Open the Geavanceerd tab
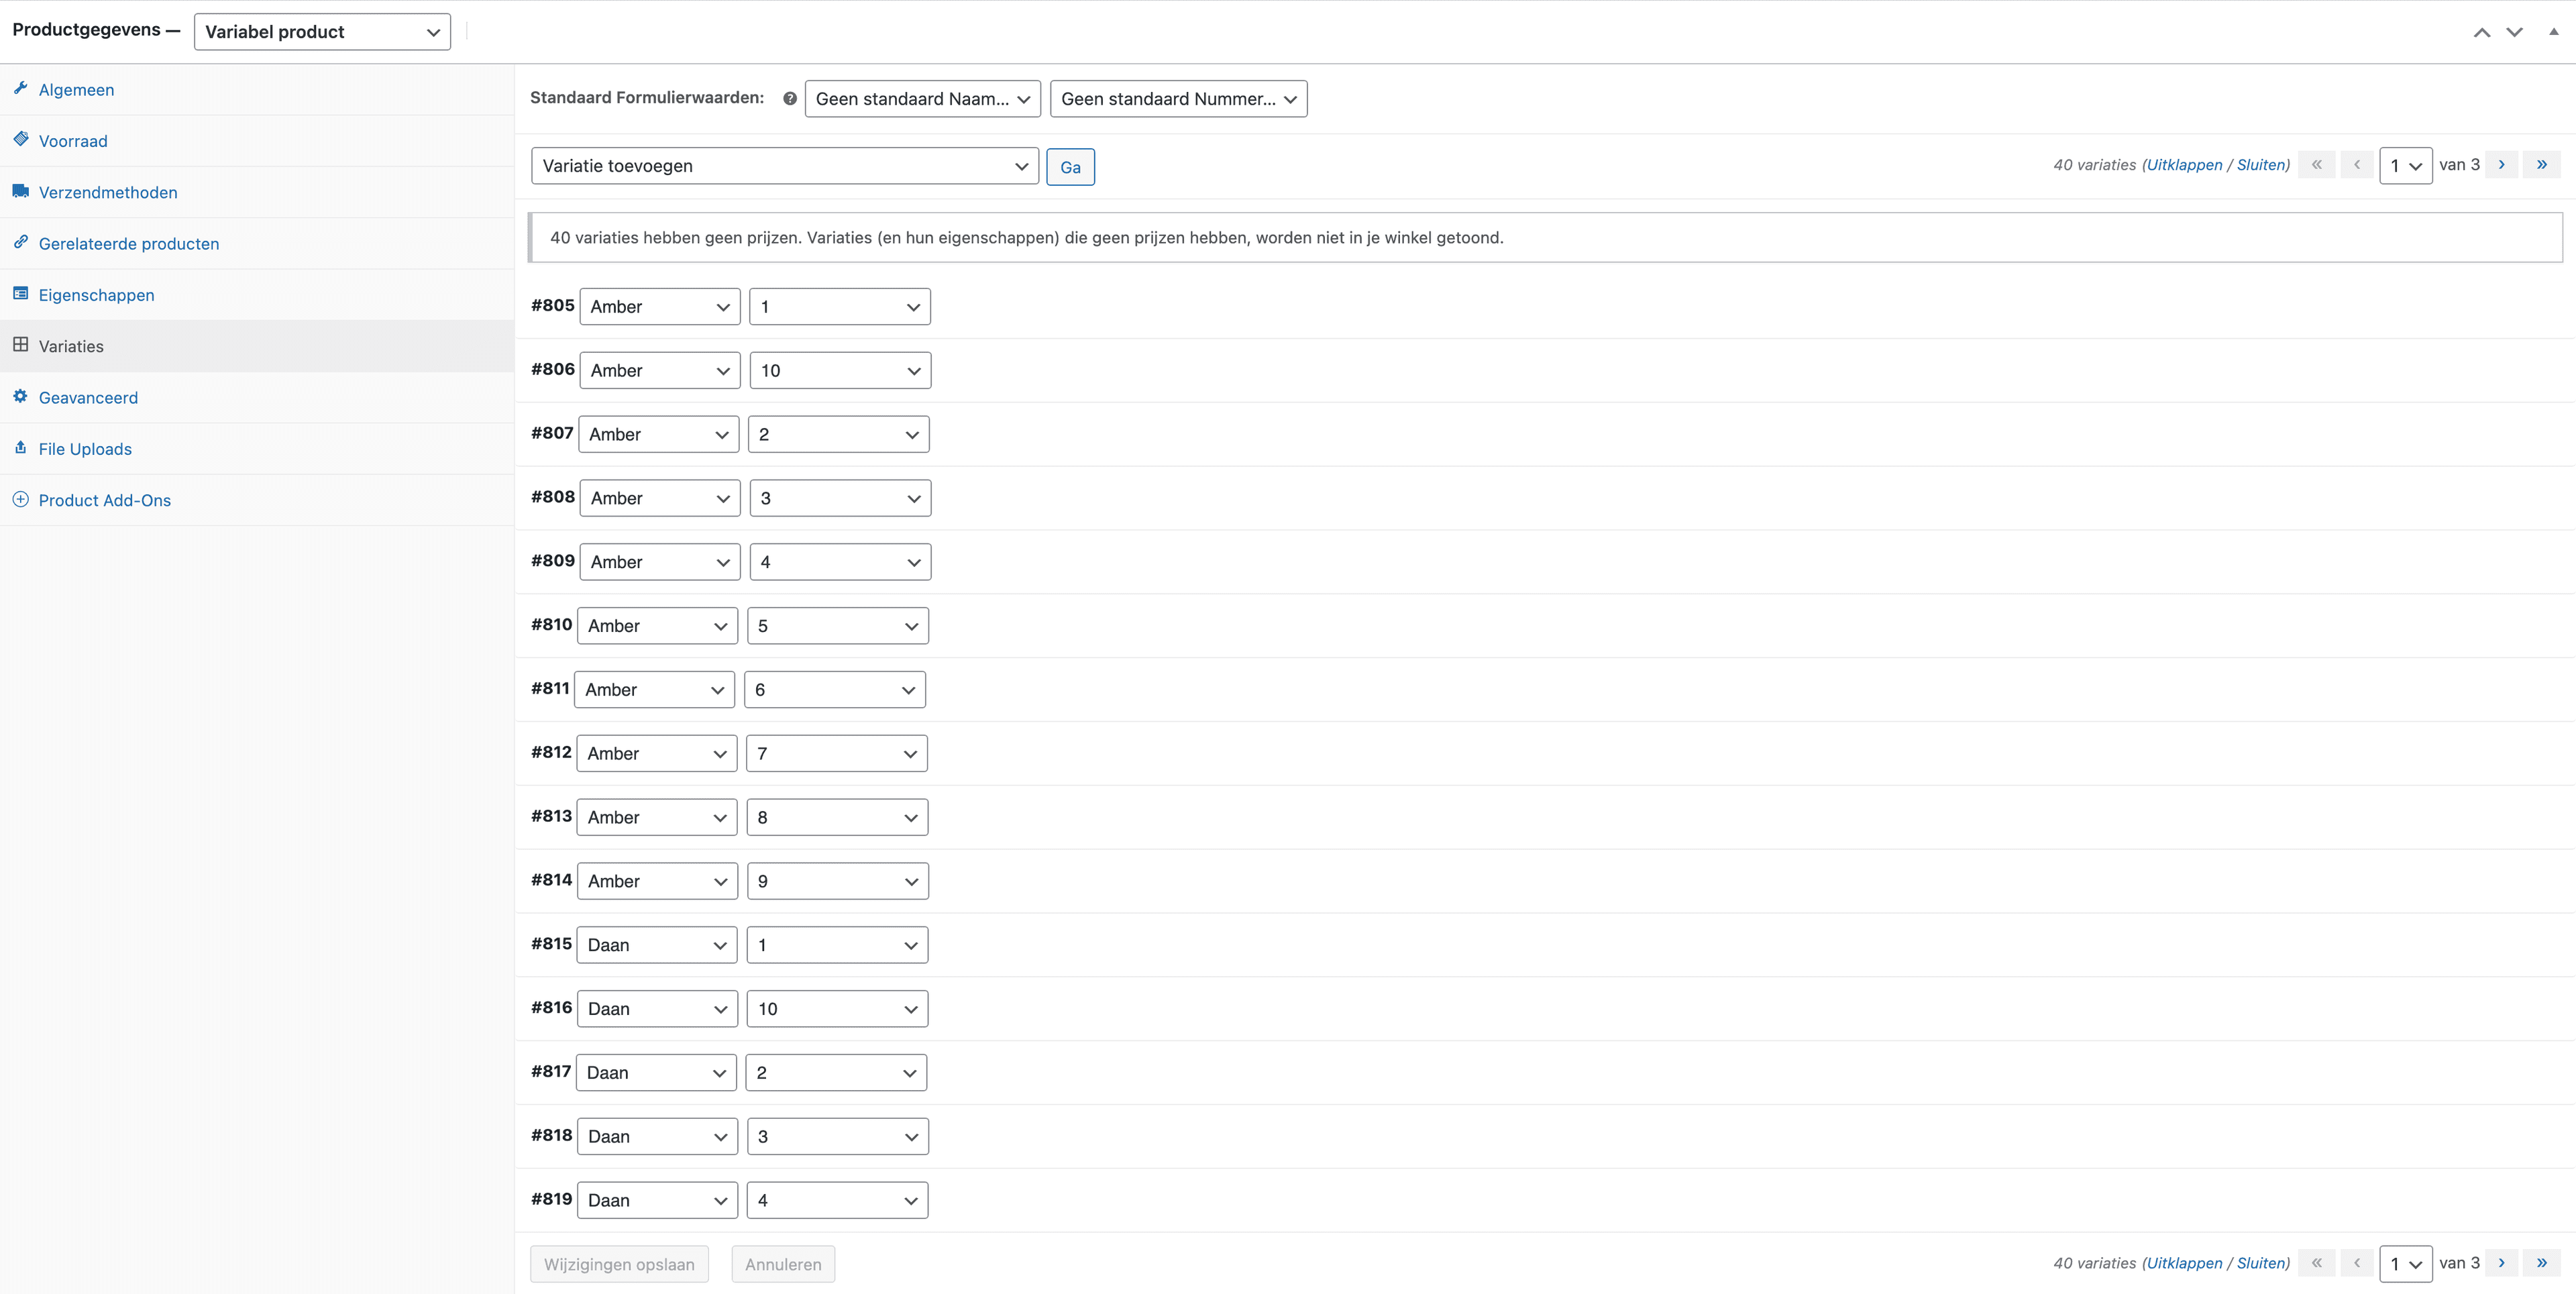The height and width of the screenshot is (1294, 2576). click(257, 398)
